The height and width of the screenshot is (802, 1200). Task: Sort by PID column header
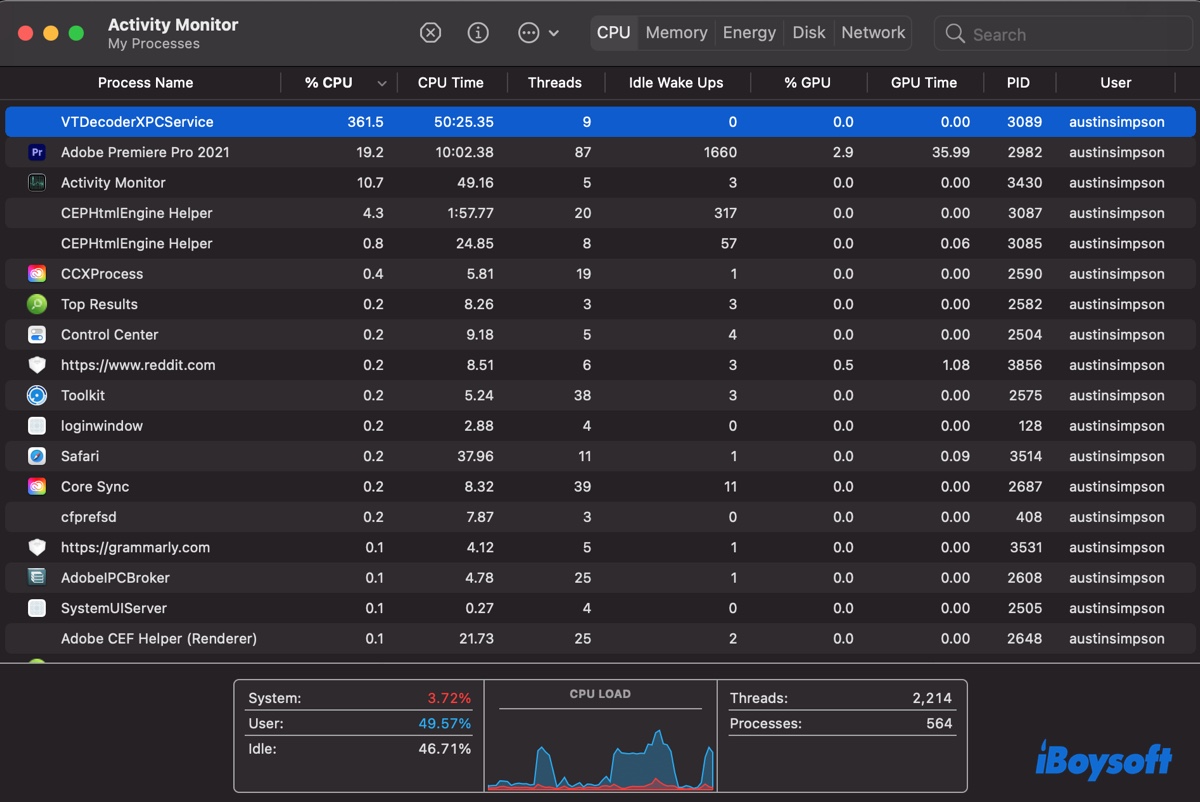tap(1018, 83)
